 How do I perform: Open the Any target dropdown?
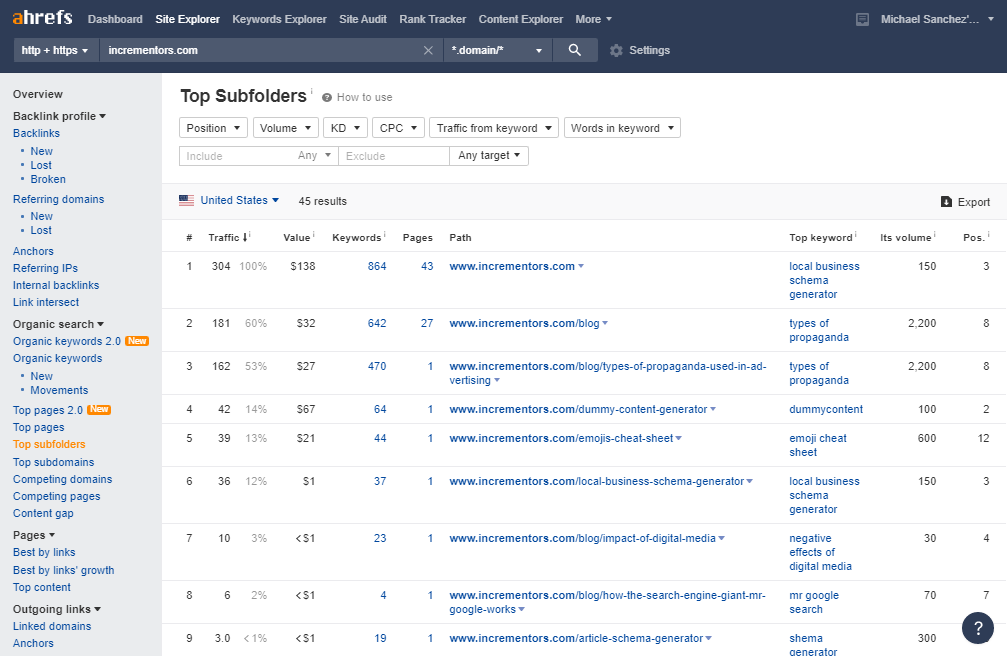[489, 155]
